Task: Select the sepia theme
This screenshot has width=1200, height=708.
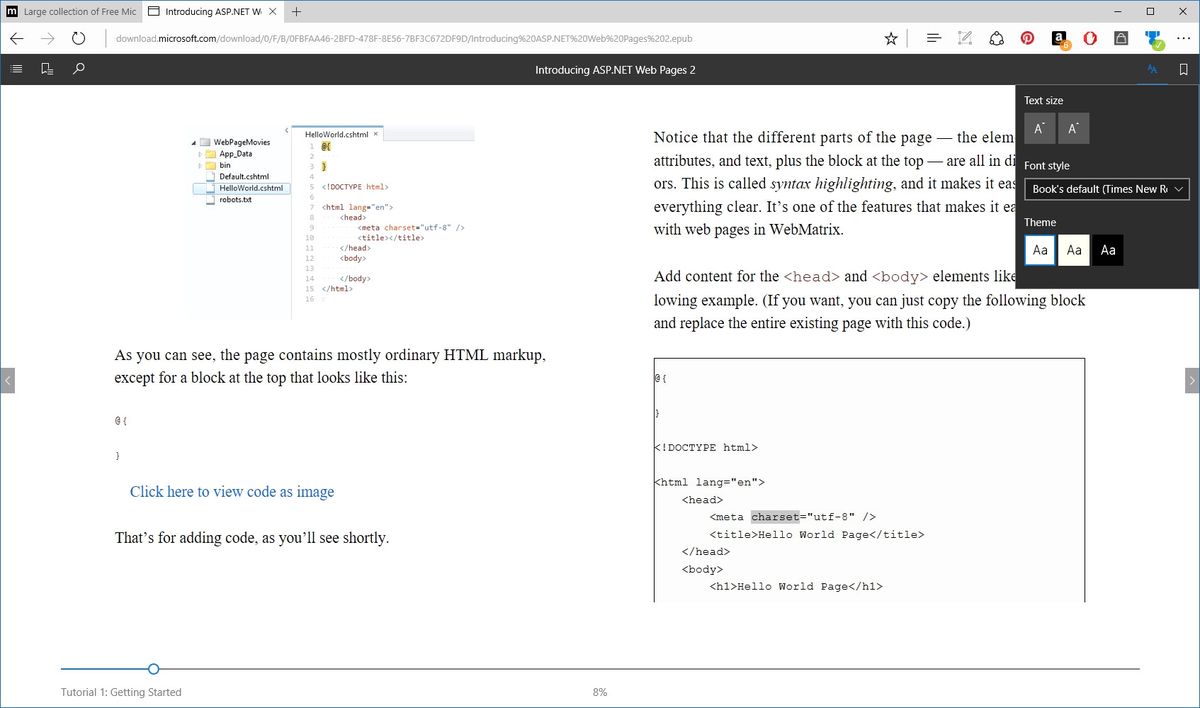Action: pyautogui.click(x=1074, y=250)
